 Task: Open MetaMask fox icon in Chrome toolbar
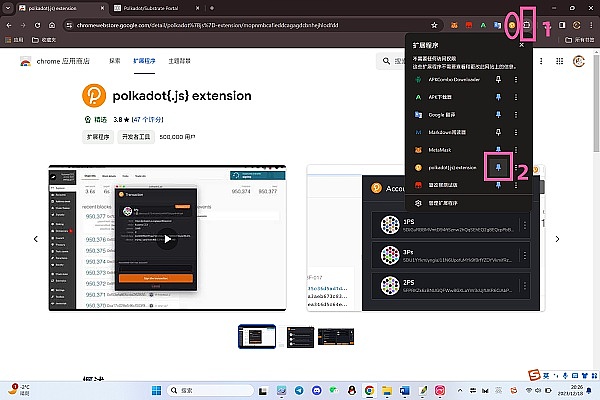coord(454,25)
